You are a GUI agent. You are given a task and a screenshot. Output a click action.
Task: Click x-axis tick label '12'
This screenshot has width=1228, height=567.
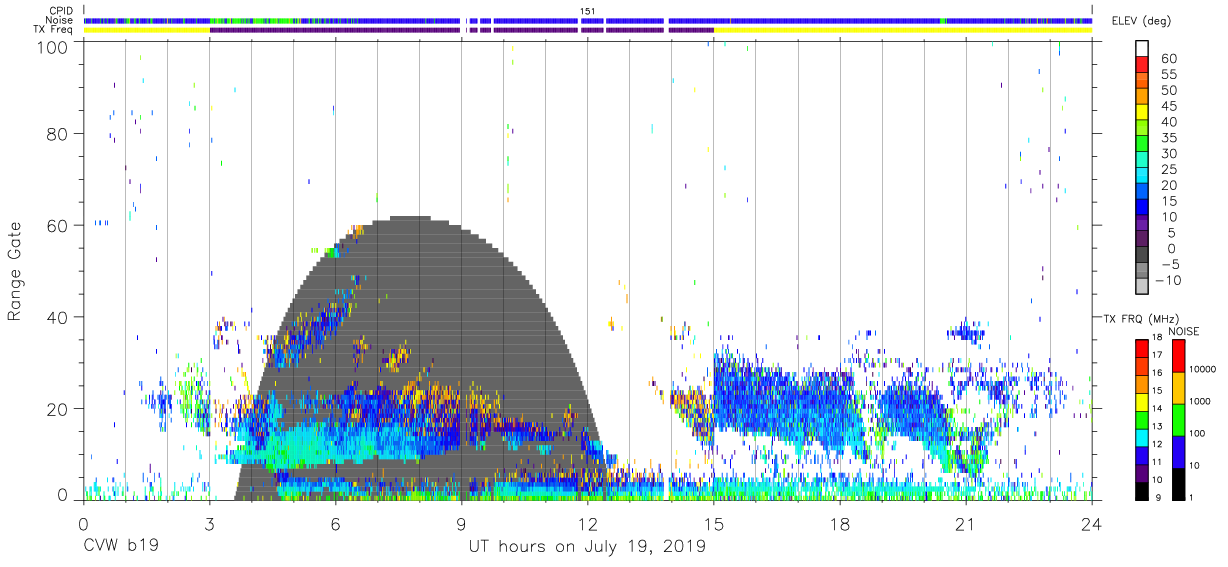tap(587, 522)
